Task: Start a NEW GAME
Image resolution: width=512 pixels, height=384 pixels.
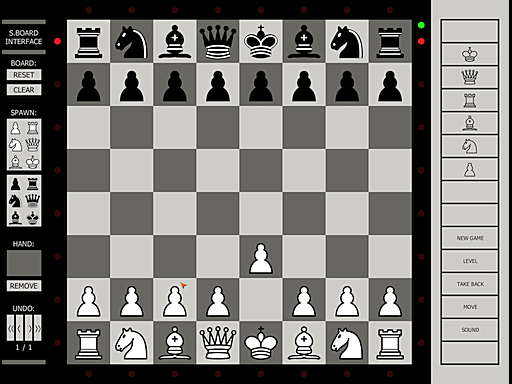Action: (x=470, y=238)
